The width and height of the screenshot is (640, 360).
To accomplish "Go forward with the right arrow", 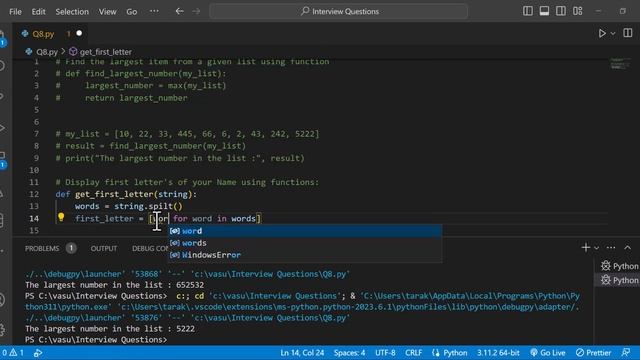I will tap(196, 11).
